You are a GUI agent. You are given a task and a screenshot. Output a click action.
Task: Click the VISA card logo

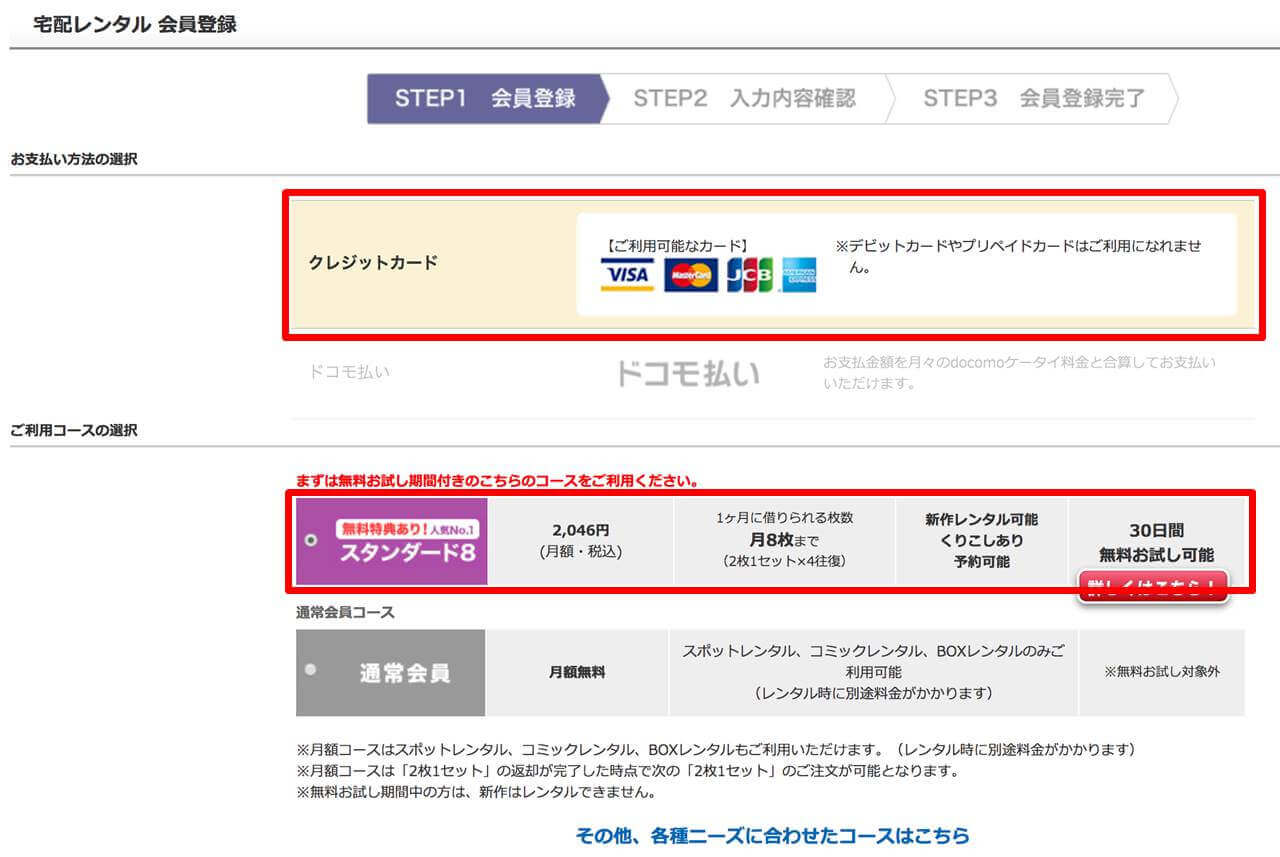tap(627, 275)
